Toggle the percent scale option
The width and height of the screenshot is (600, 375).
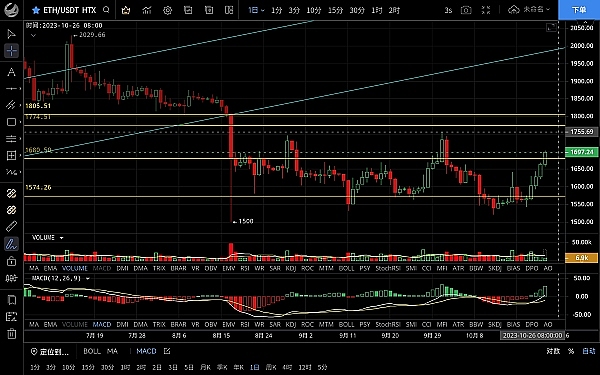tap(571, 351)
